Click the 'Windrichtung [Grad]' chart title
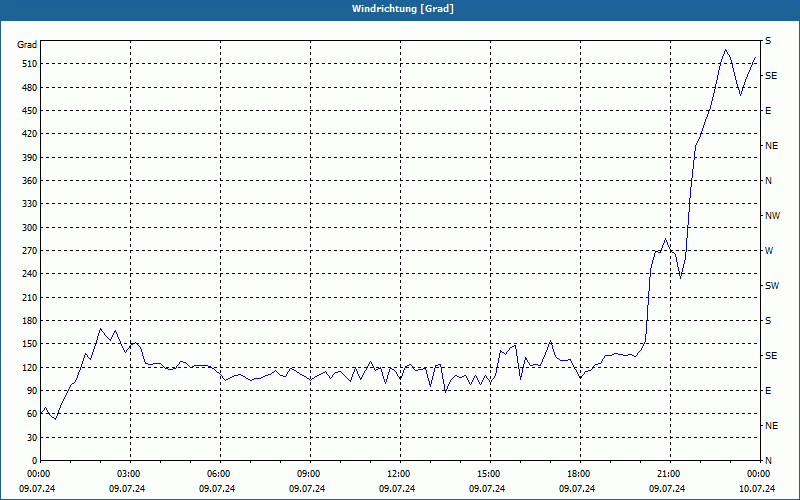 (x=403, y=9)
